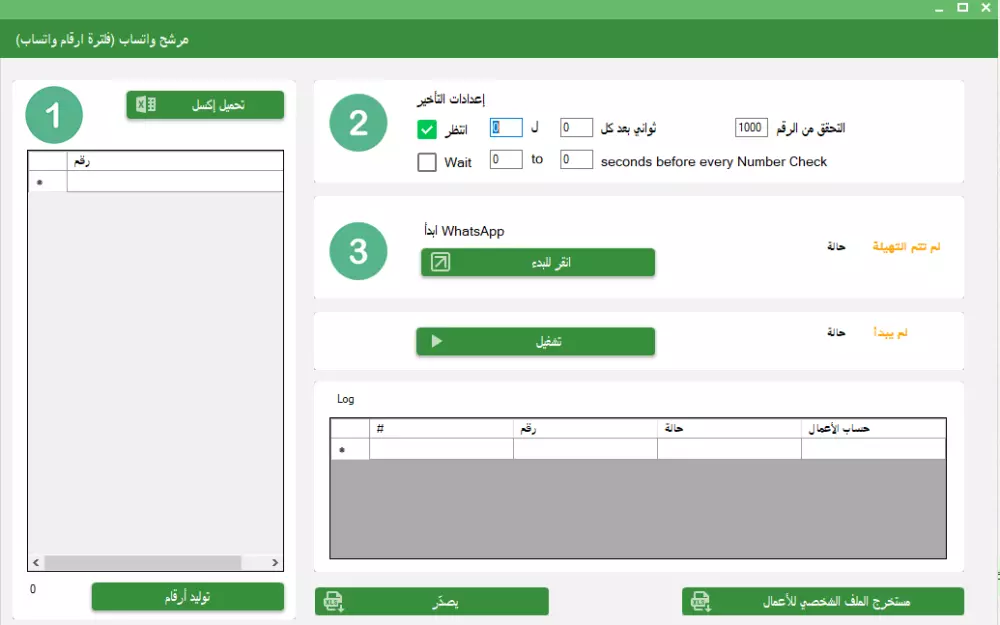Click the التحقق من الرقم label
The image size is (1000, 625).
pos(811,128)
